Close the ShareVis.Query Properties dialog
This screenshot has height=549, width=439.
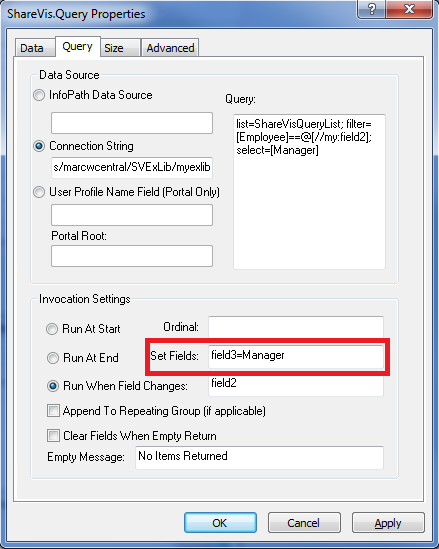tap(409, 8)
